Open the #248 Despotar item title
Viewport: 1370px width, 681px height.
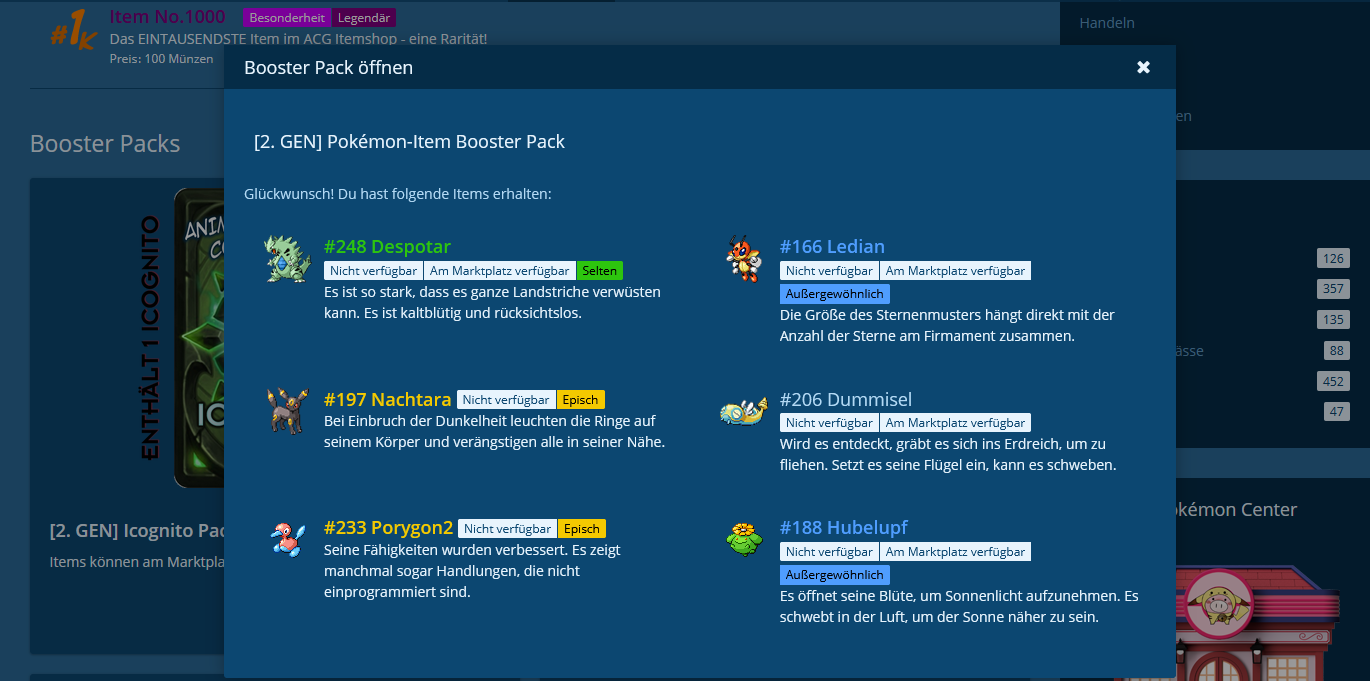(387, 247)
